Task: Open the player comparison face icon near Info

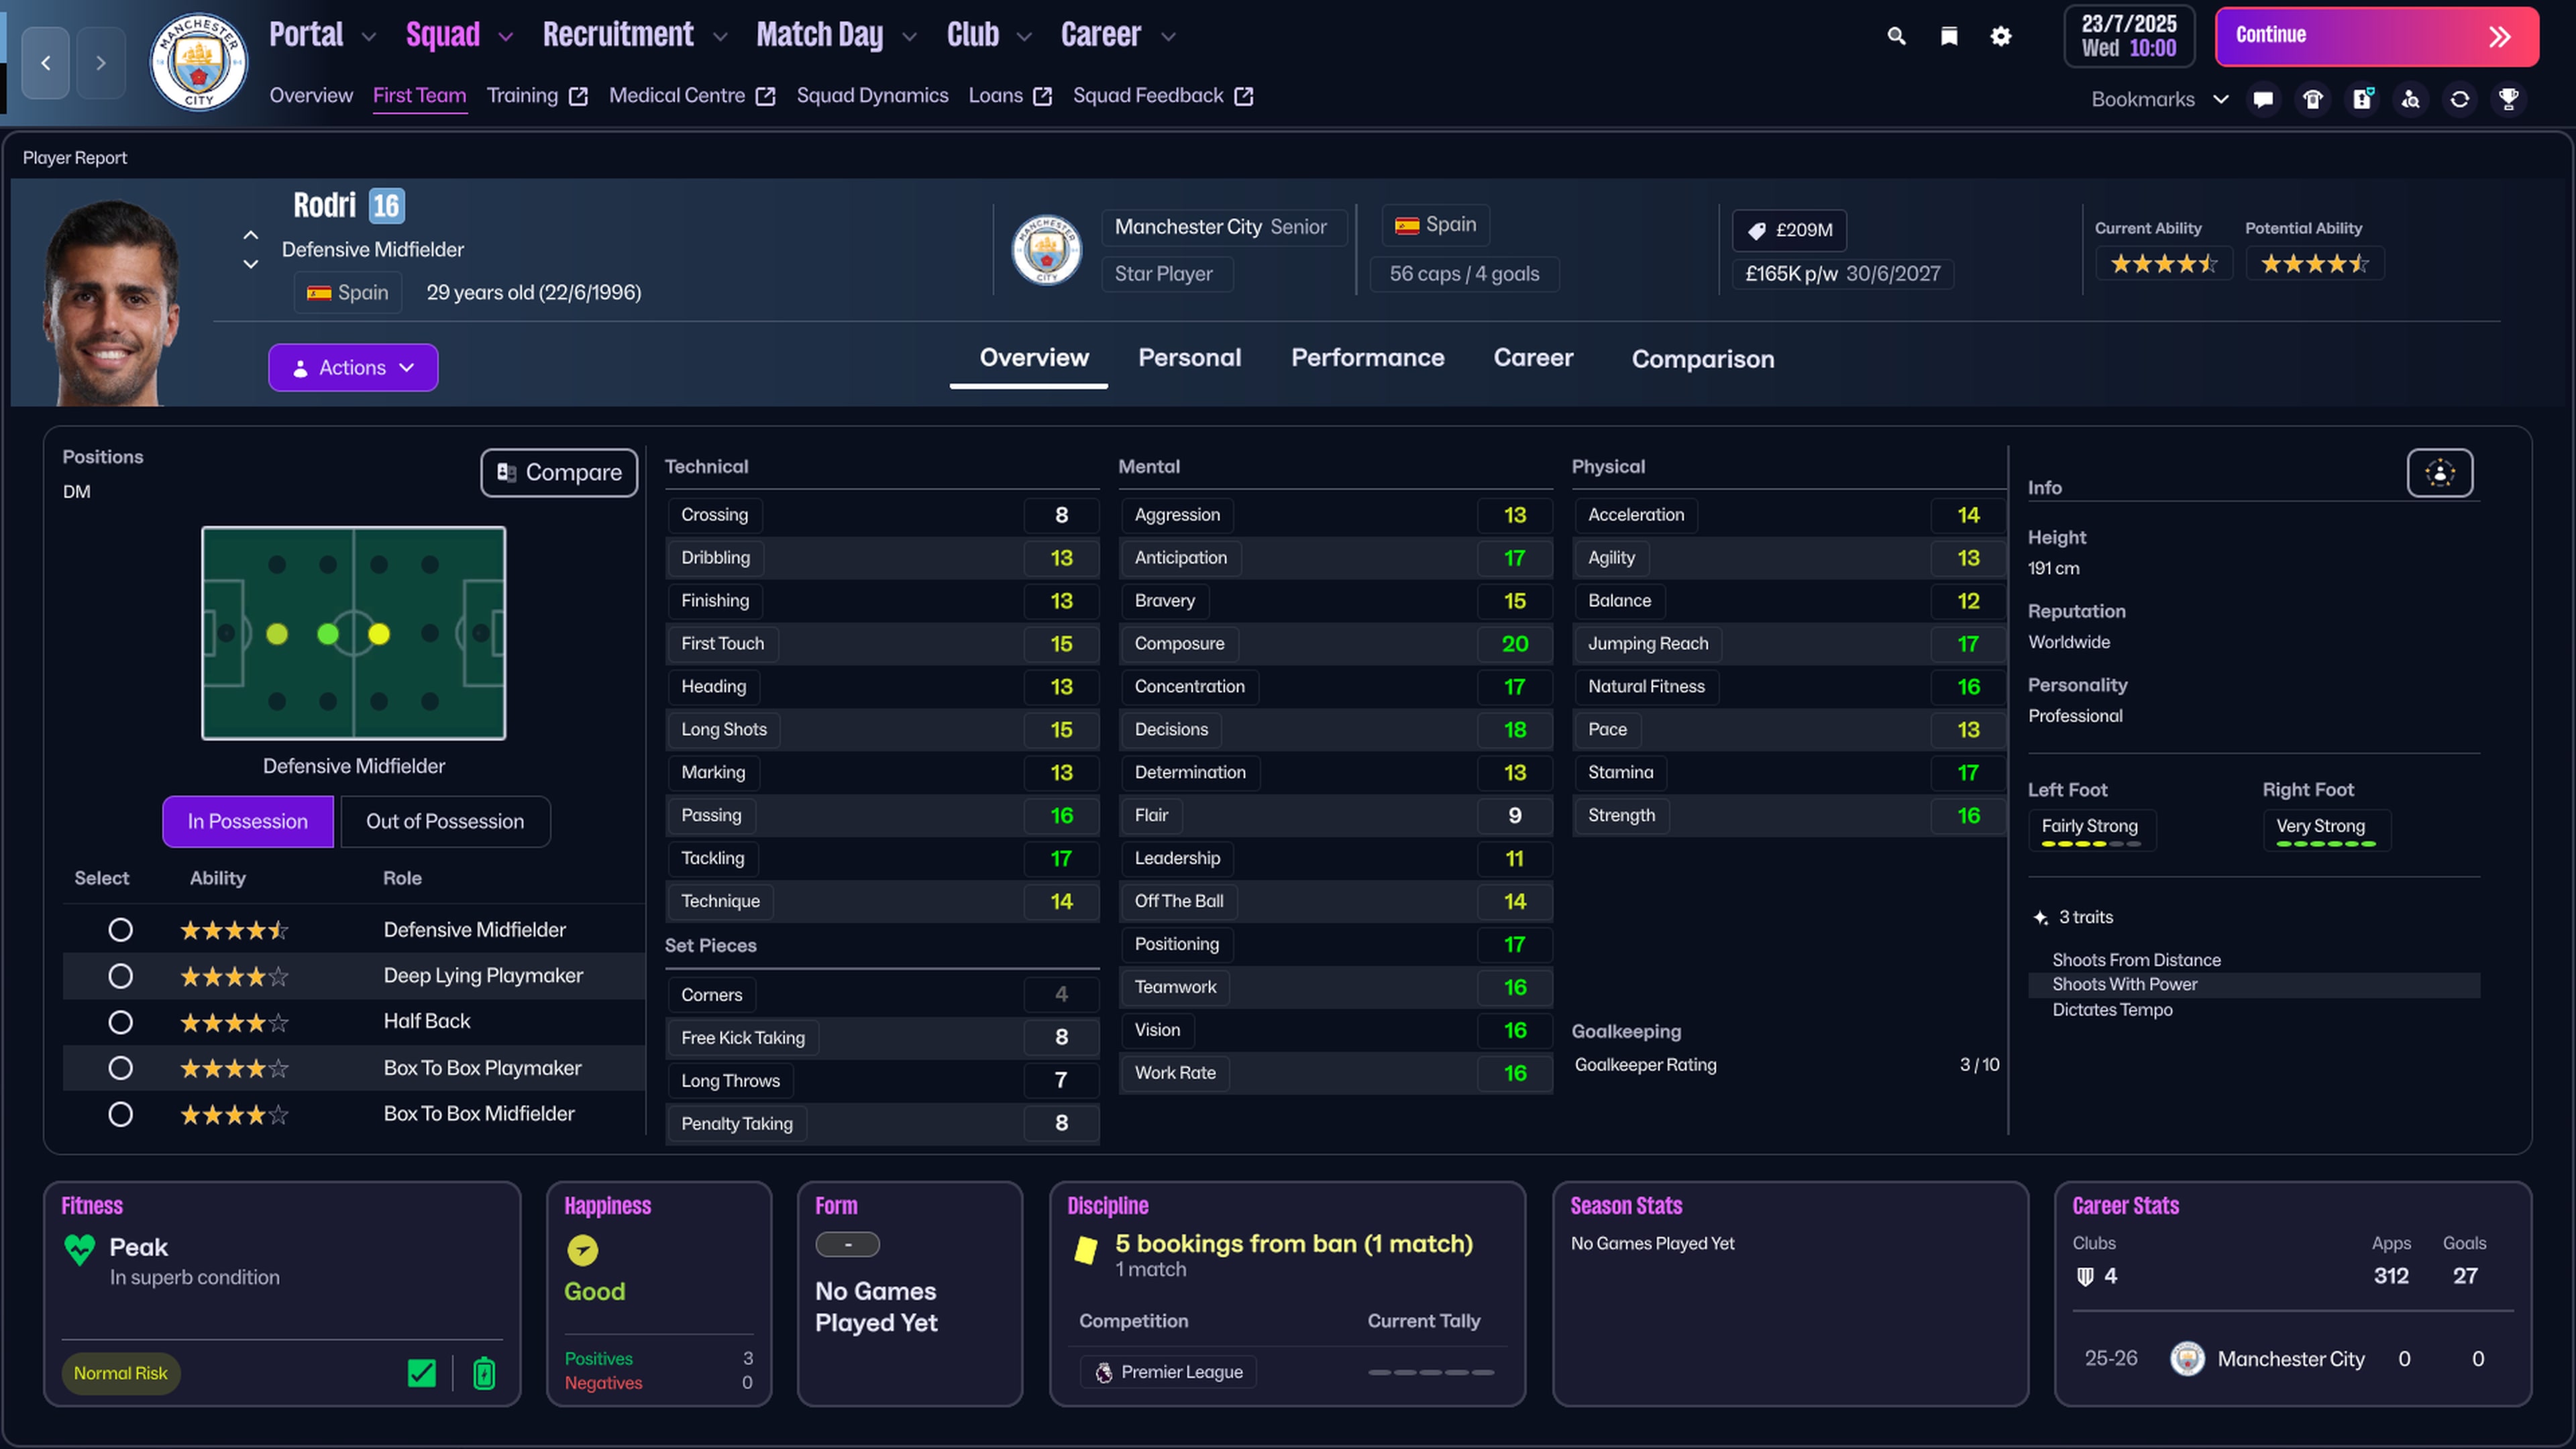Action: (x=2440, y=473)
